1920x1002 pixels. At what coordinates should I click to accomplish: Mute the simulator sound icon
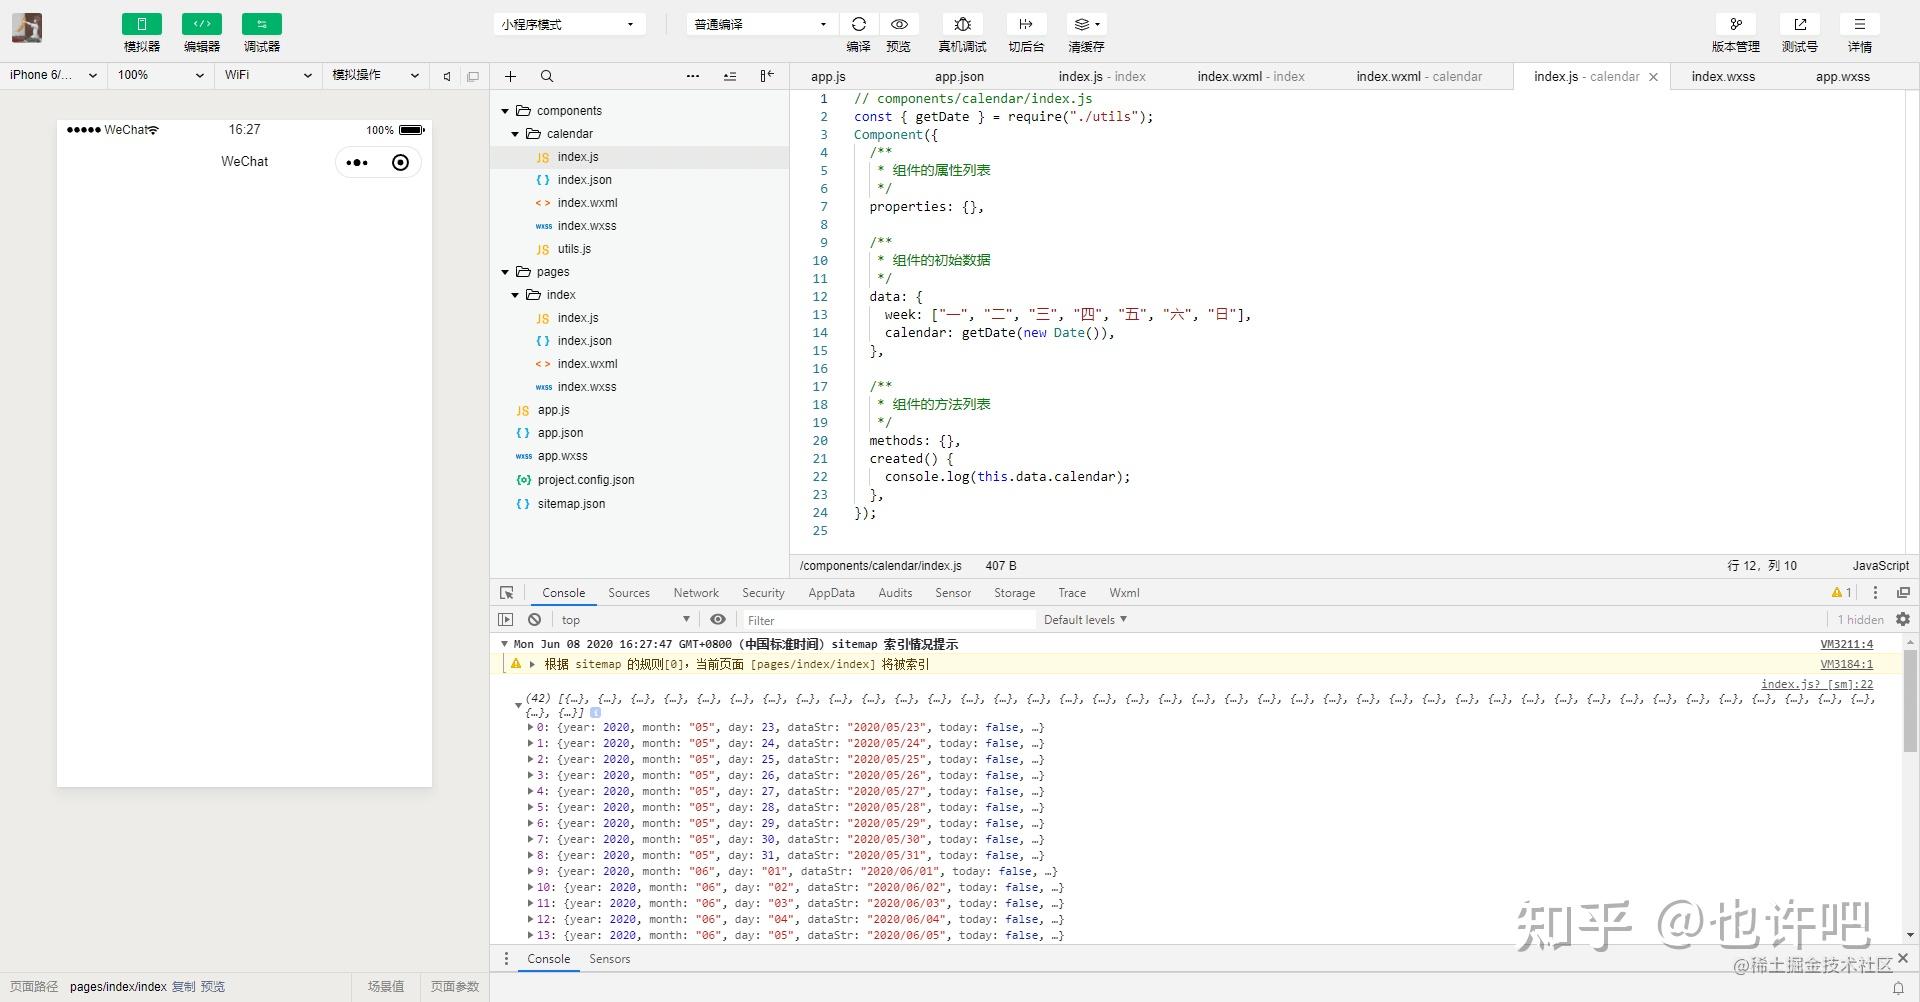pyautogui.click(x=447, y=76)
